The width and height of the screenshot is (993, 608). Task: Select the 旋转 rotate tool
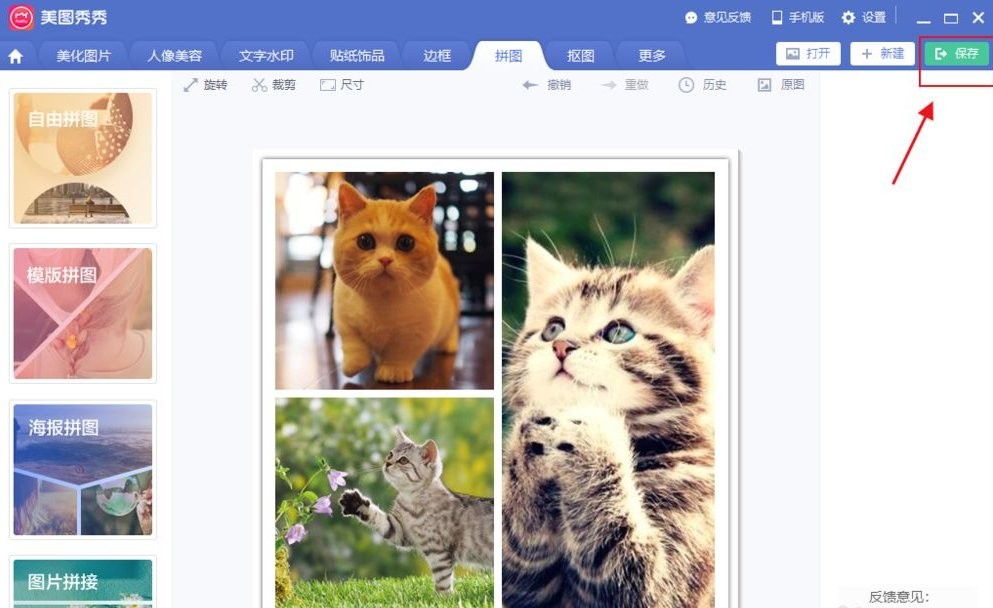(205, 85)
